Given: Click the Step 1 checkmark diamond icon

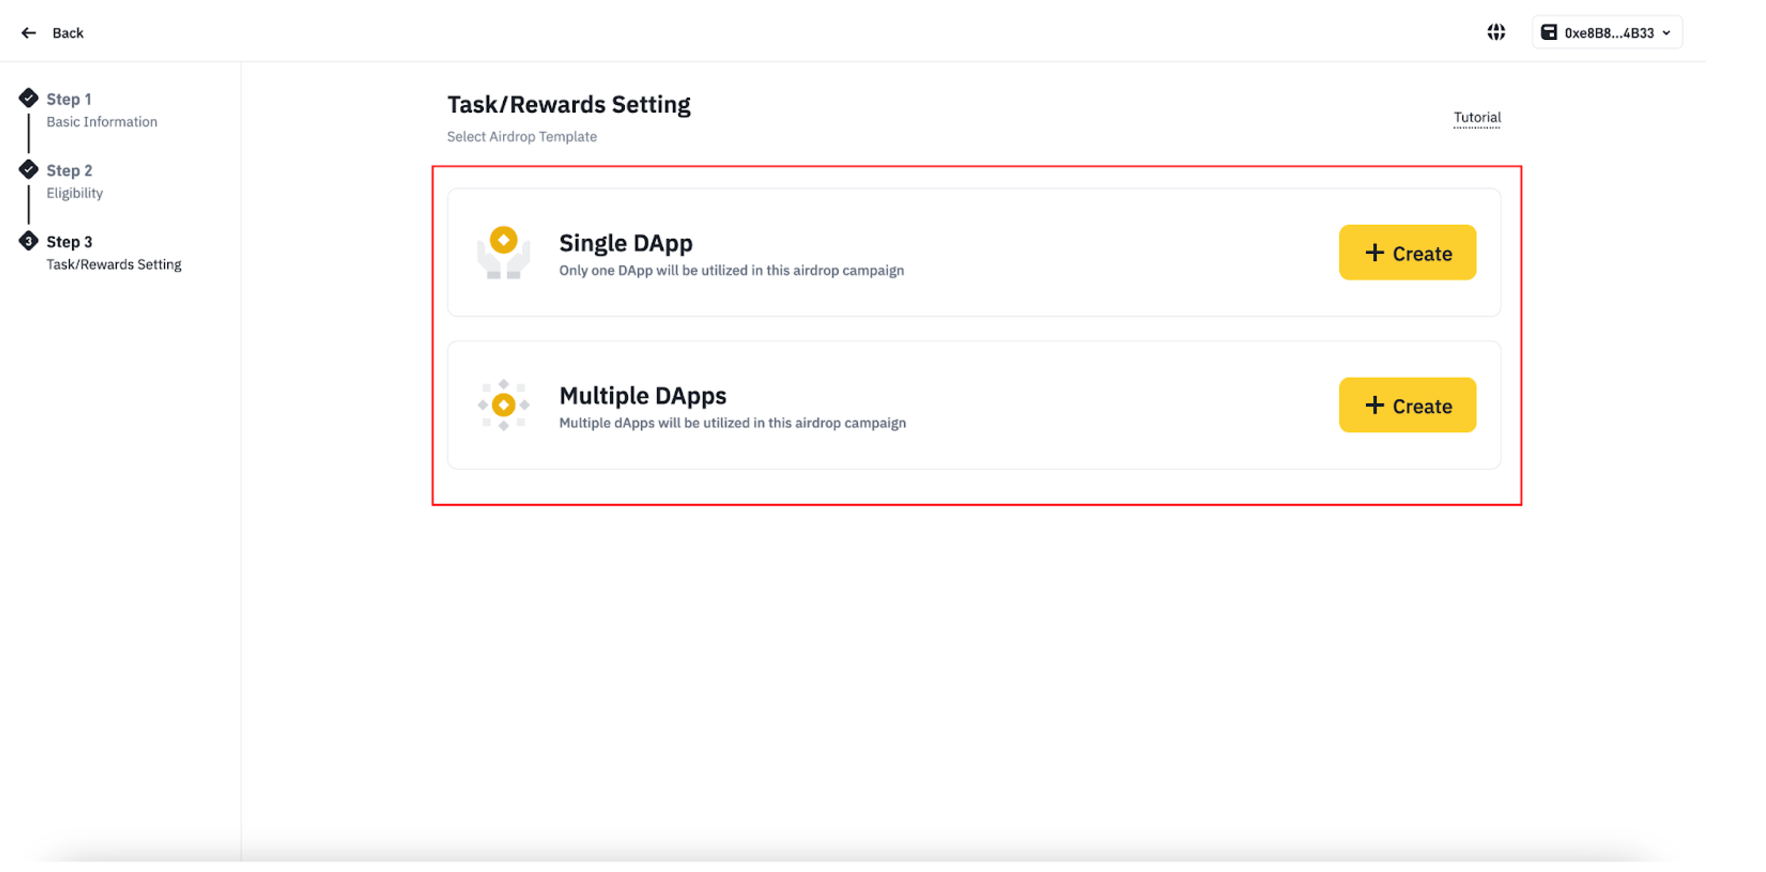Looking at the screenshot, I should click(x=29, y=98).
